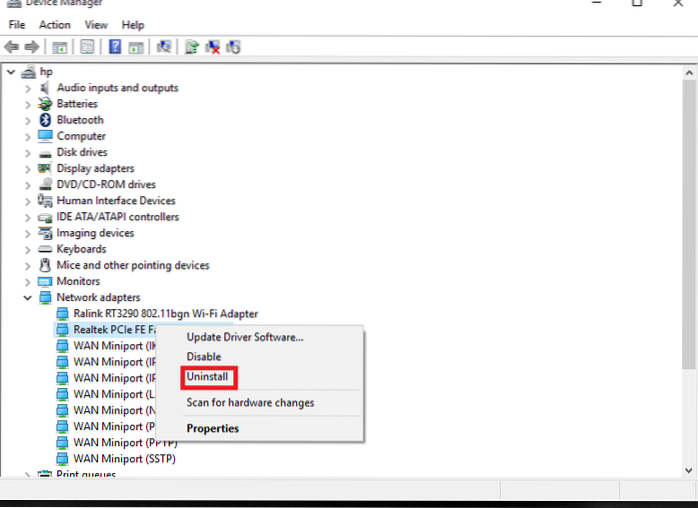Viewport: 698px width, 508px height.
Task: Click the blue Help question mark toolbar icon
Action: [x=115, y=47]
